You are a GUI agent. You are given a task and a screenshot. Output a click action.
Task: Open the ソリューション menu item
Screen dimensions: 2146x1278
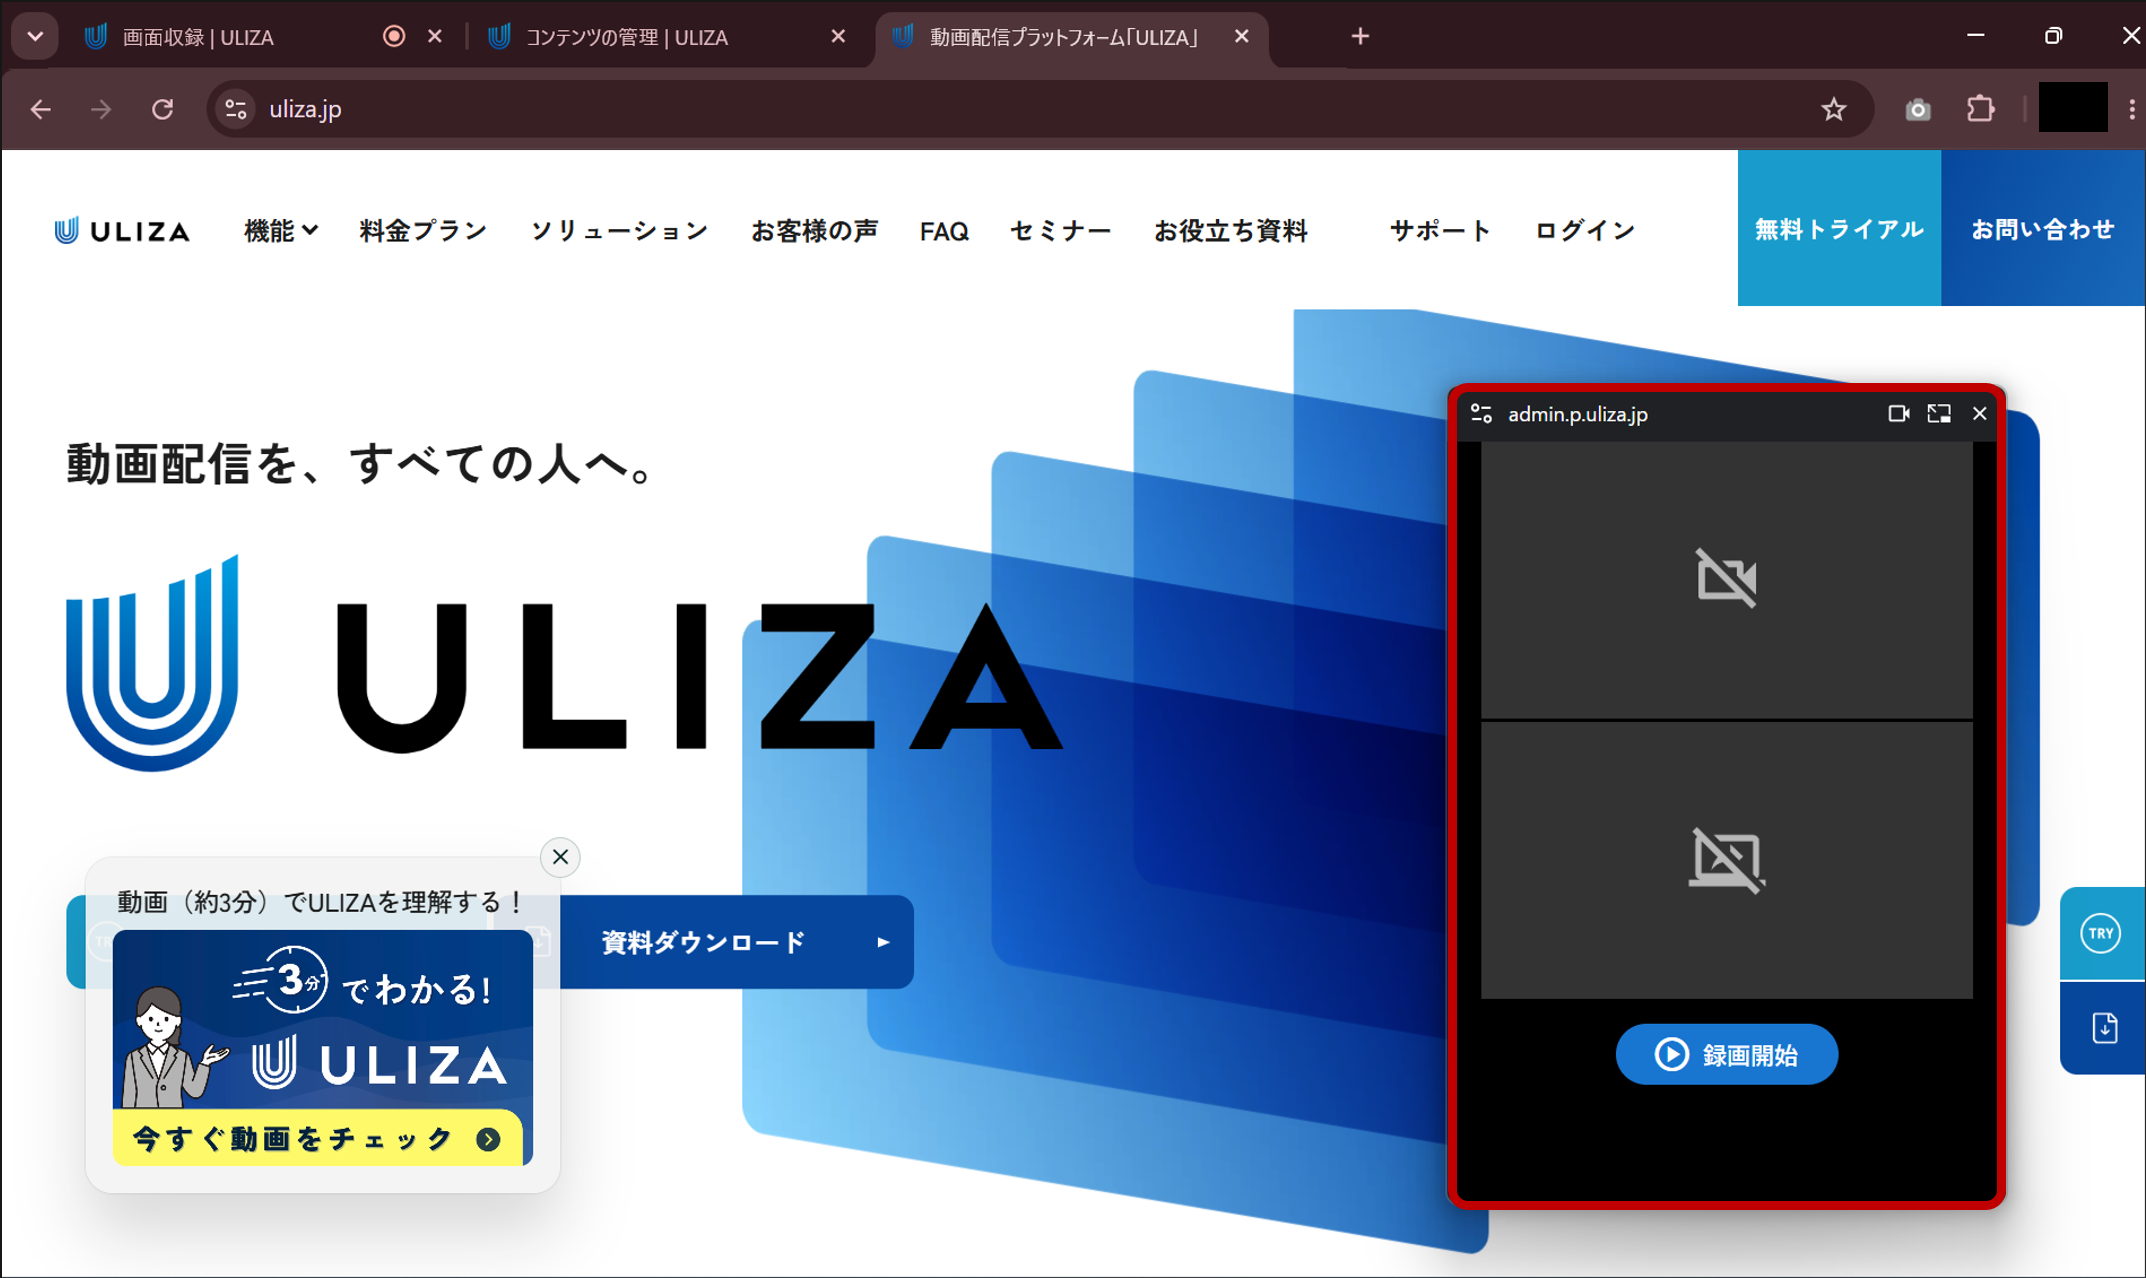coord(619,231)
